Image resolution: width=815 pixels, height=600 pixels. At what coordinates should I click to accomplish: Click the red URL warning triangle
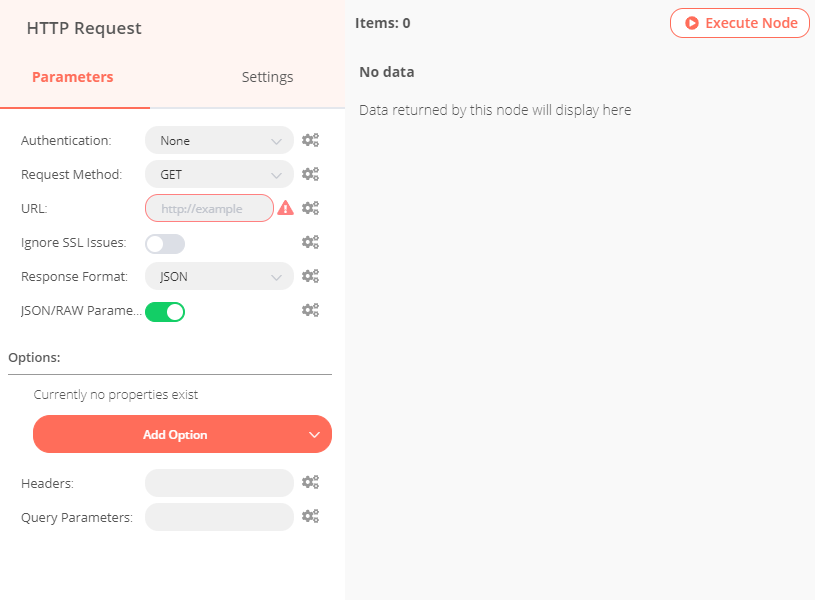click(286, 208)
